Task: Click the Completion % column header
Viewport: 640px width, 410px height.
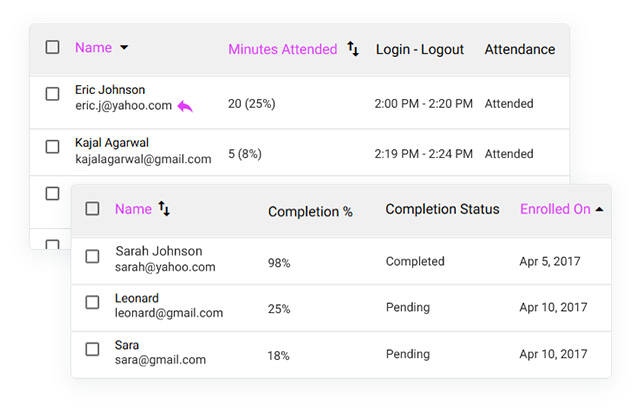Action: pyautogui.click(x=310, y=212)
